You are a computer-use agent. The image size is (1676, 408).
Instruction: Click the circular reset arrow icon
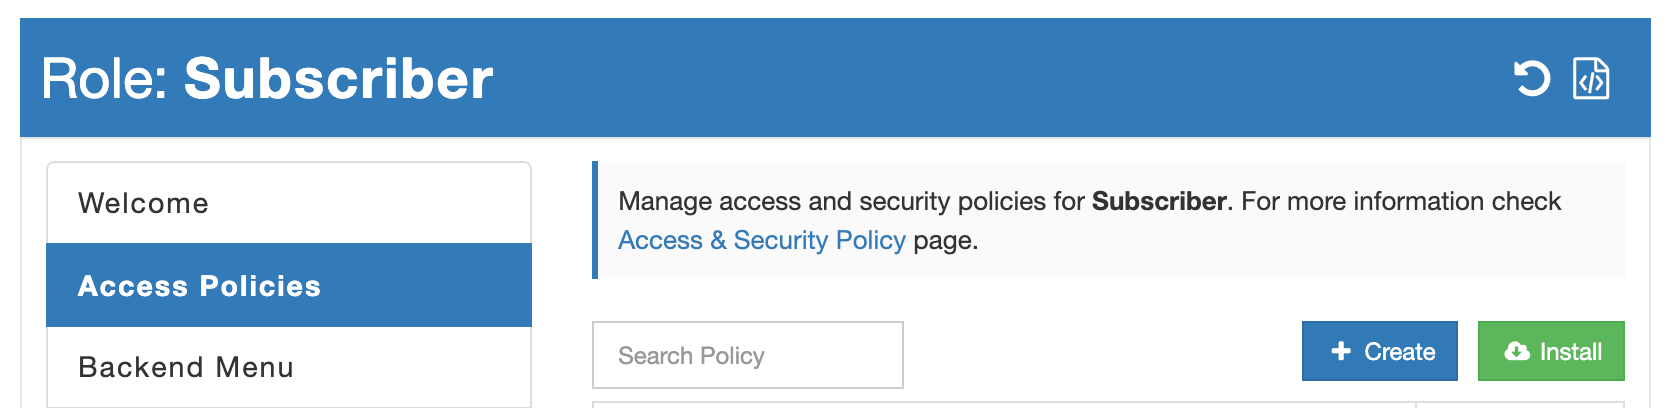tap(1531, 78)
